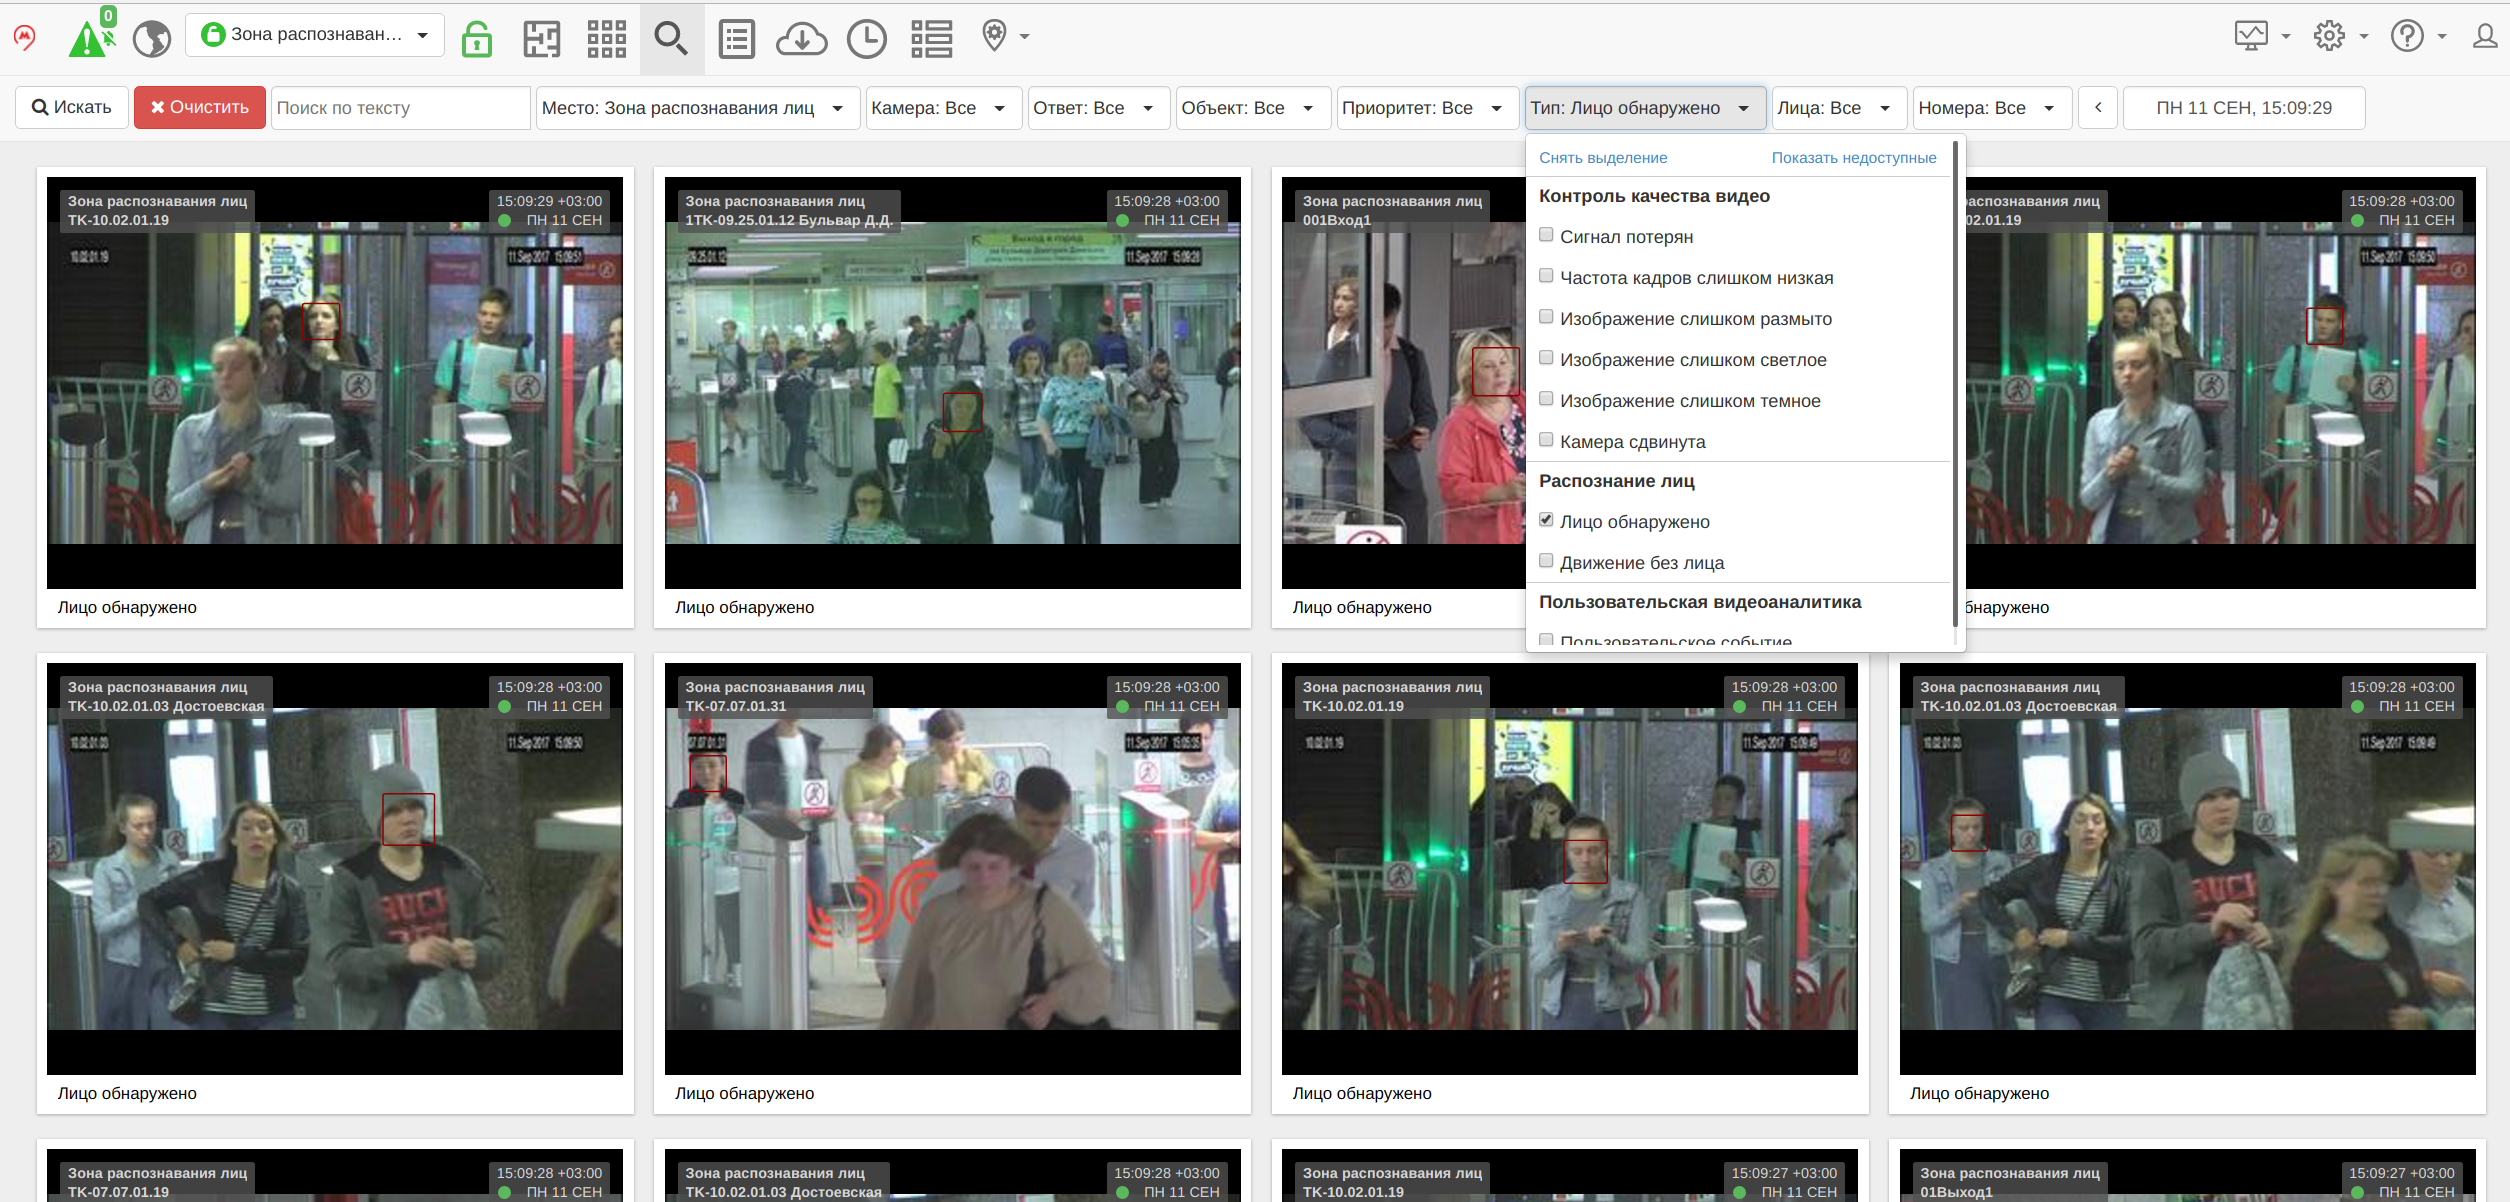Uncheck the Лицо обнаружено checkbox

pyautogui.click(x=1546, y=520)
